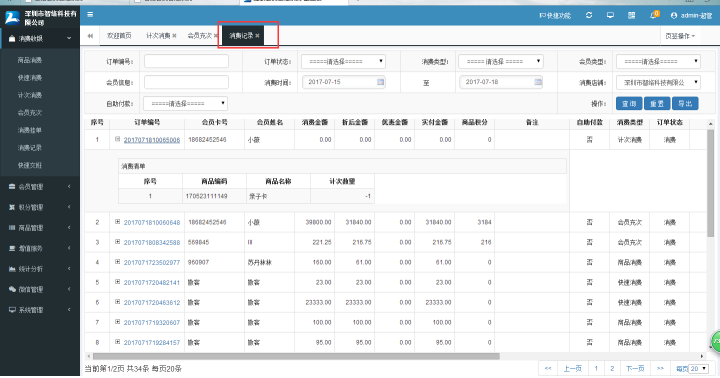Open the per-page count dropdown showing 20
720x378 pixels.
coord(698,369)
